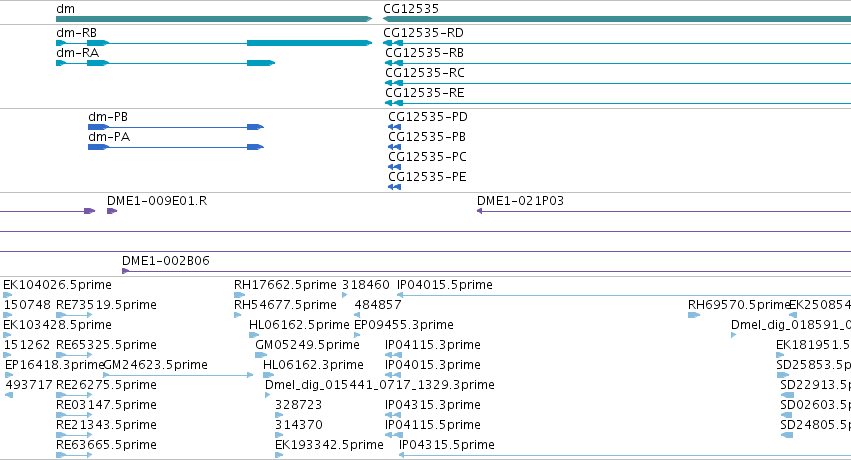851x460 pixels.
Task: Click the last exon block of dm-RA
Action: [x=261, y=63]
